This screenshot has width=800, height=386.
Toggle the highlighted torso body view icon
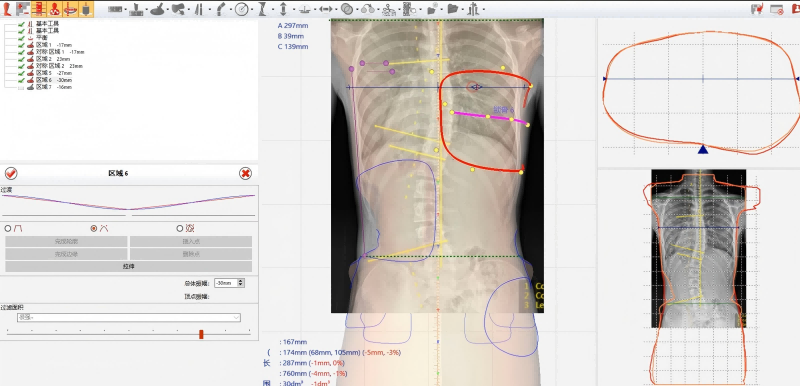(x=54, y=9)
